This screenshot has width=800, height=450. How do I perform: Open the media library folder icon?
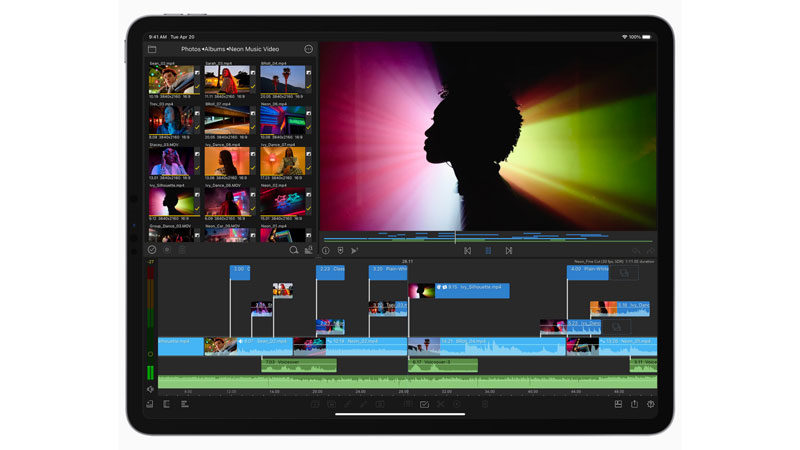152,49
